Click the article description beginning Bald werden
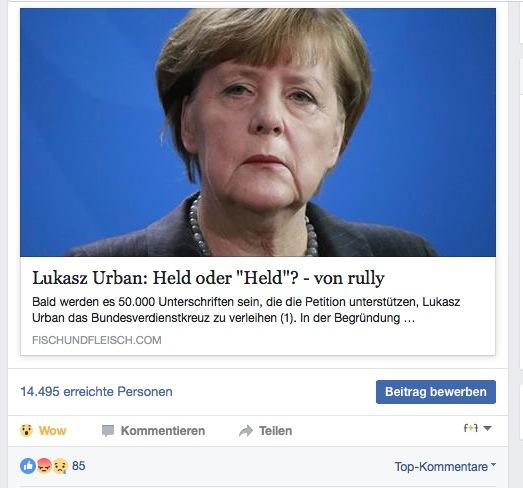The image size is (523, 488). click(246, 310)
